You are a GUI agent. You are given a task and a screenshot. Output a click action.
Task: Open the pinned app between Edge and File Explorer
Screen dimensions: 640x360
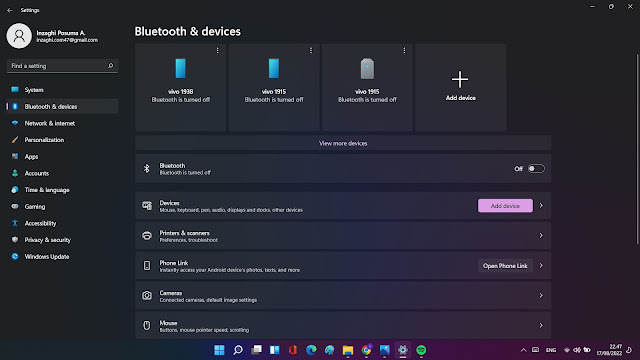point(329,350)
